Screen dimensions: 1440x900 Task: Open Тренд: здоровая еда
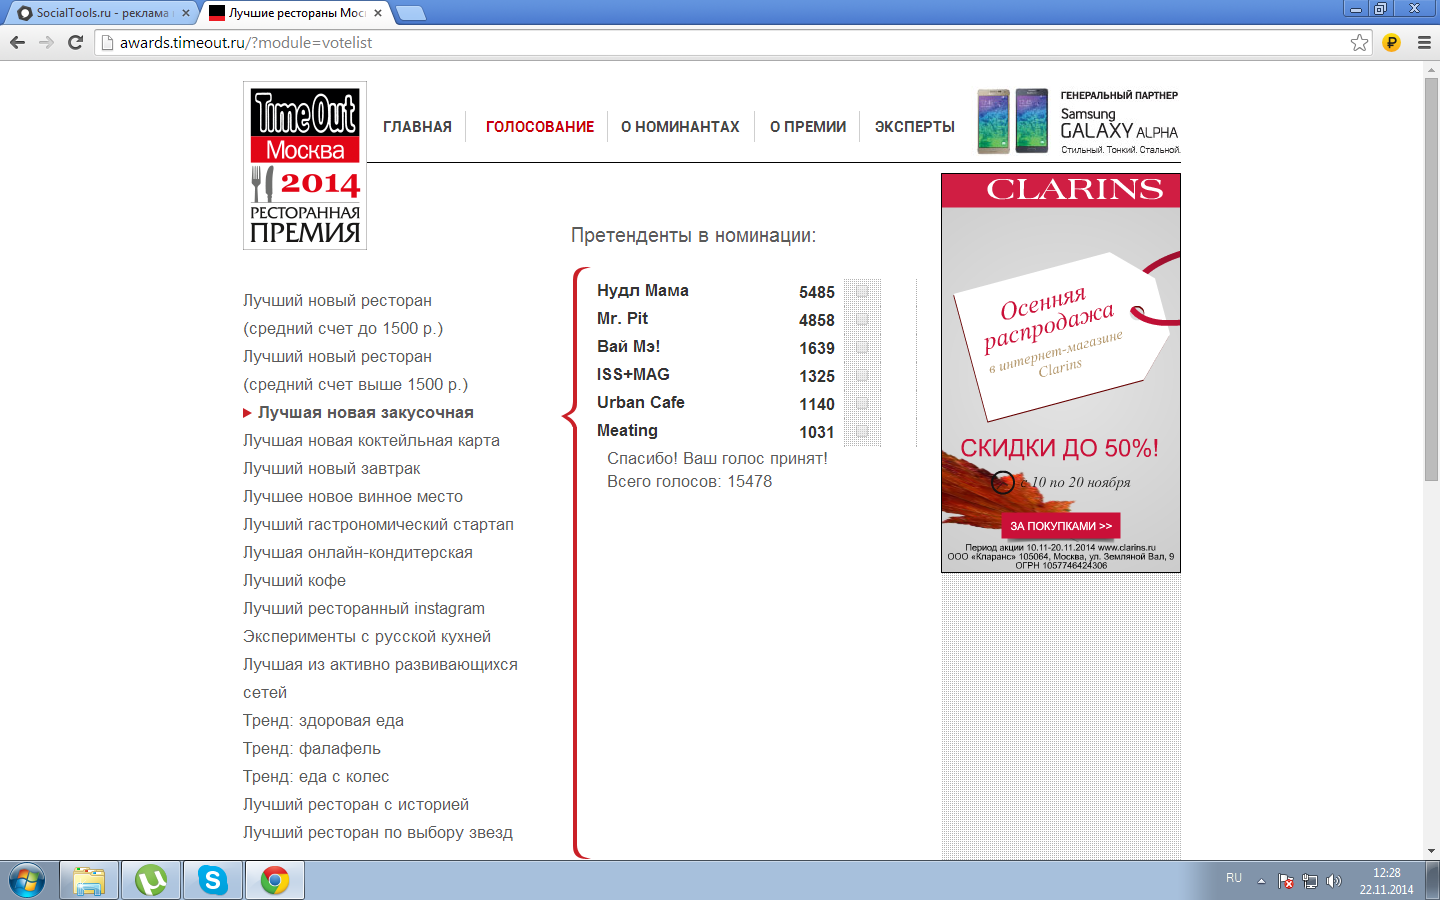pos(323,720)
